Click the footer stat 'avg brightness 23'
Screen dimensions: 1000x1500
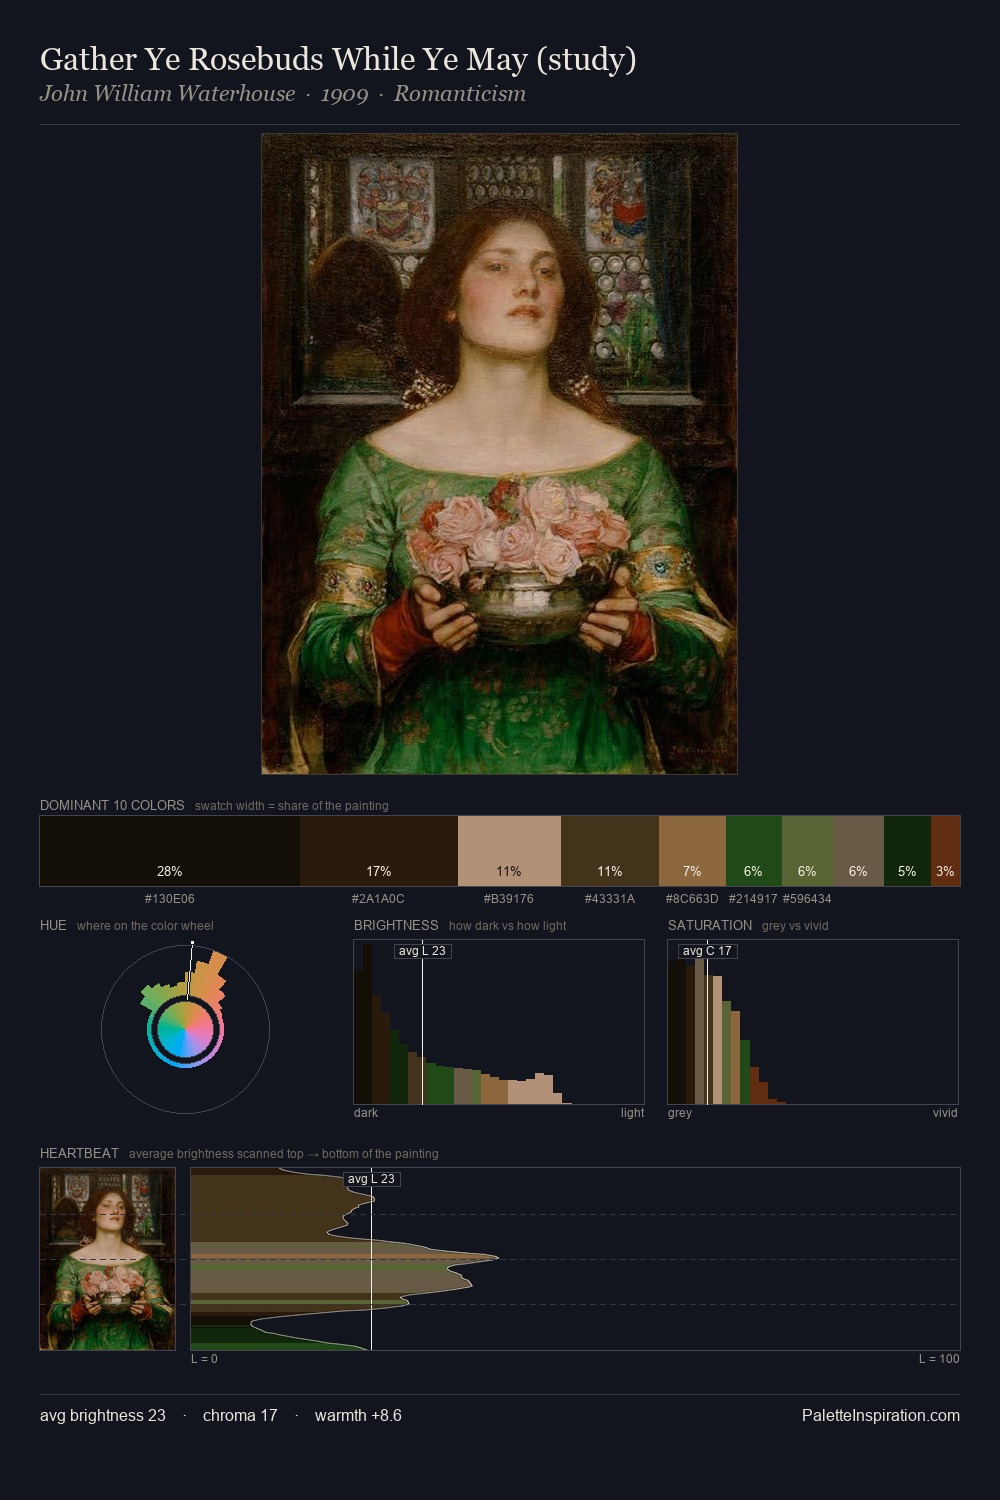point(103,1415)
